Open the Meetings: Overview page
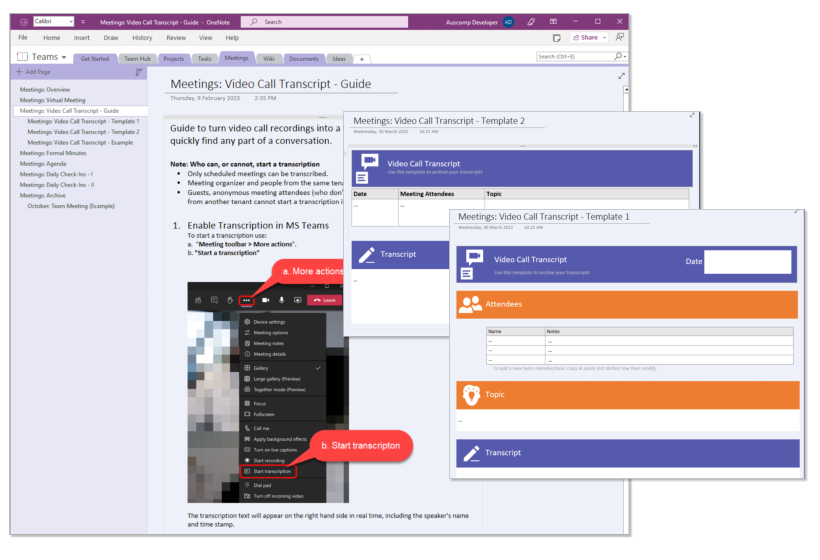This screenshot has height=560, width=820. click(x=45, y=89)
